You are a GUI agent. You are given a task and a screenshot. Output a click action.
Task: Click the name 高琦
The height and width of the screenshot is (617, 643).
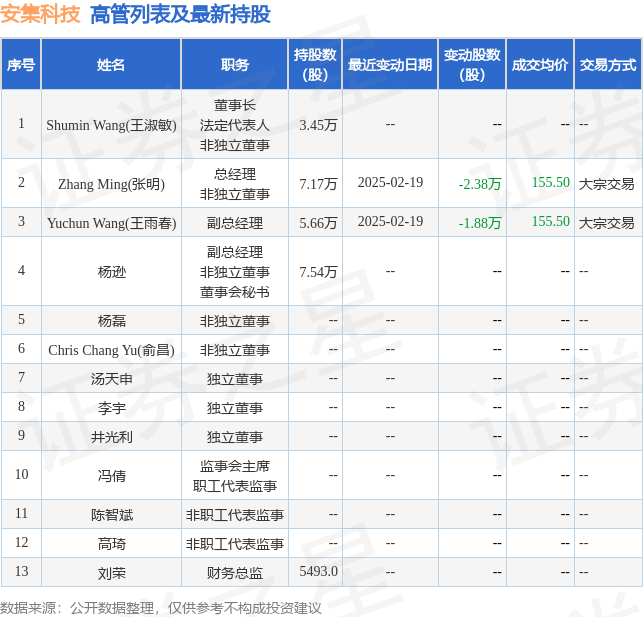[112, 544]
